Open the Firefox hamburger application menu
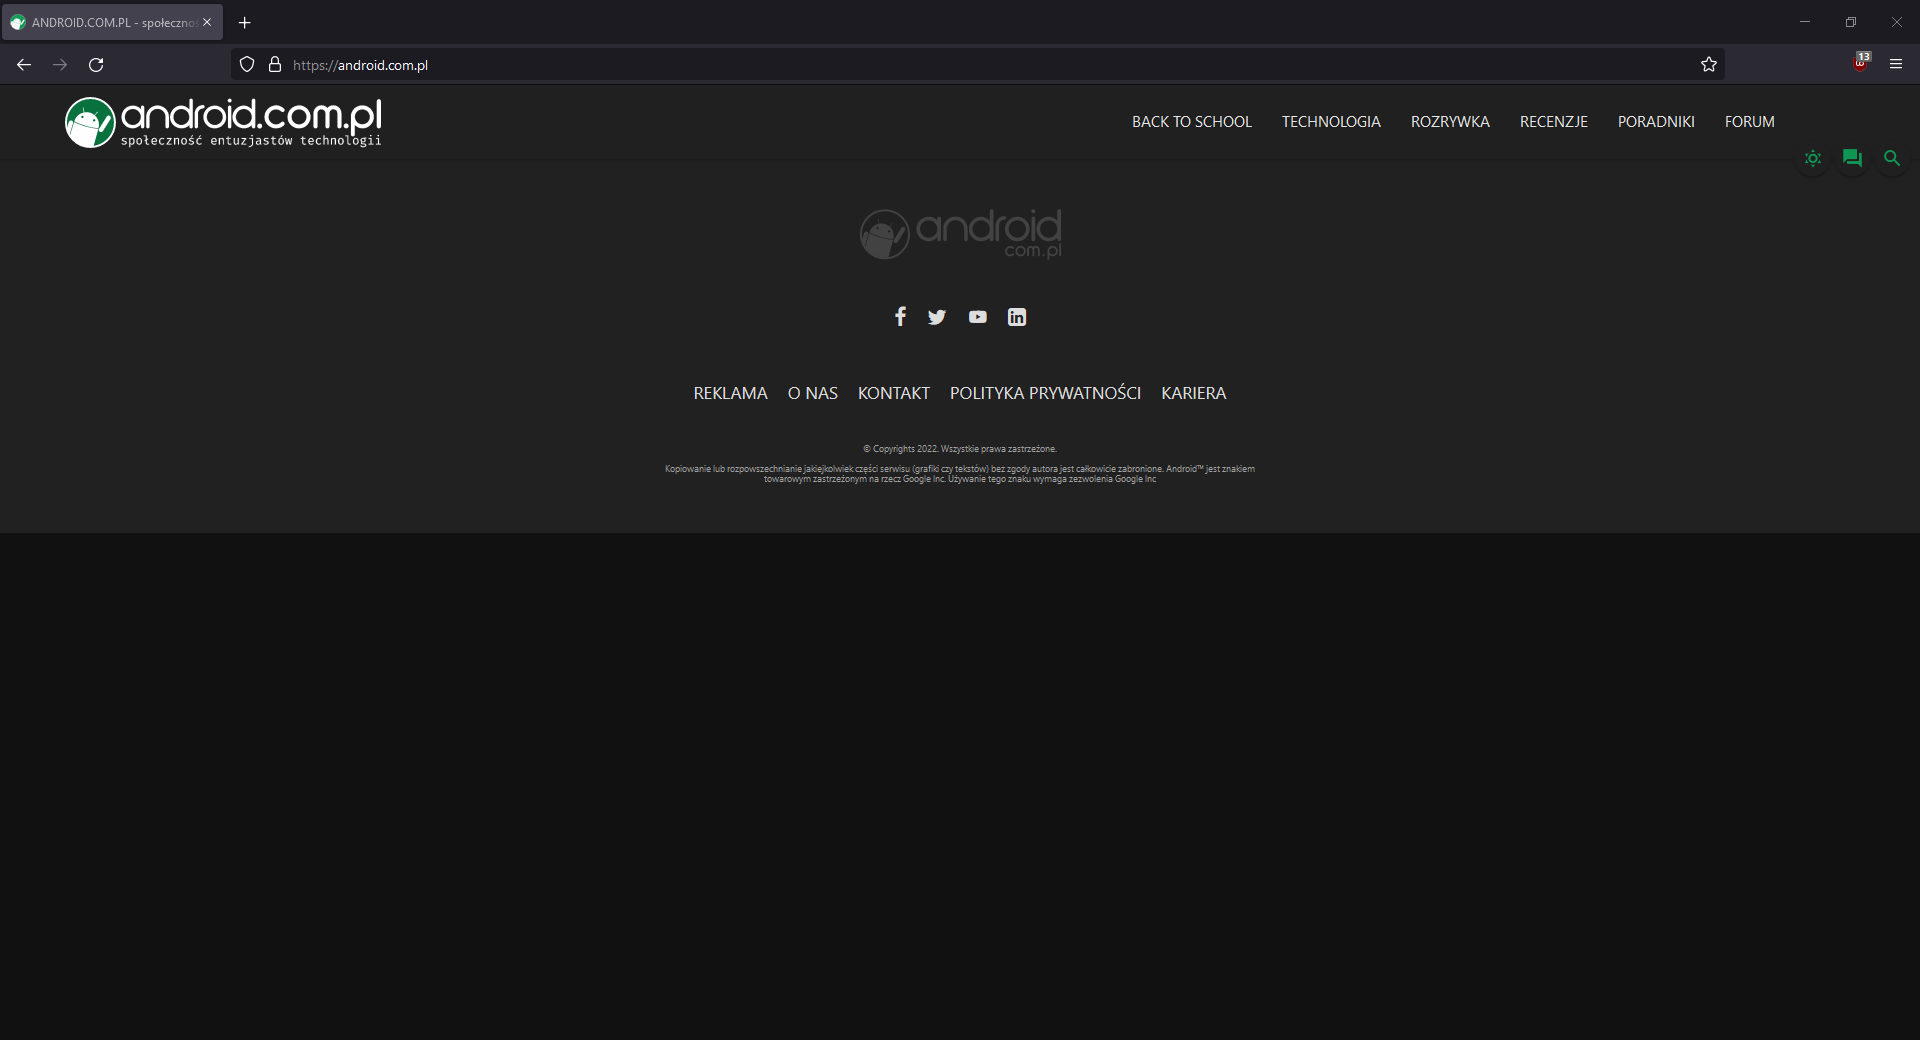 [x=1896, y=64]
